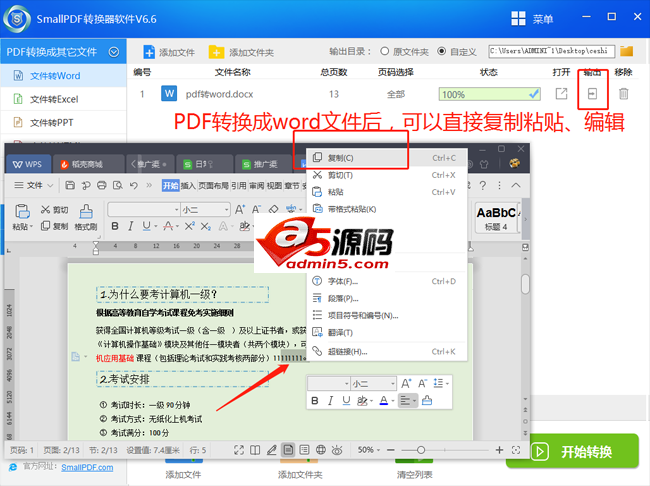The height and width of the screenshot is (486, 650).
Task: Collapse the PDF转换成其它文件 section
Action: click(114, 52)
